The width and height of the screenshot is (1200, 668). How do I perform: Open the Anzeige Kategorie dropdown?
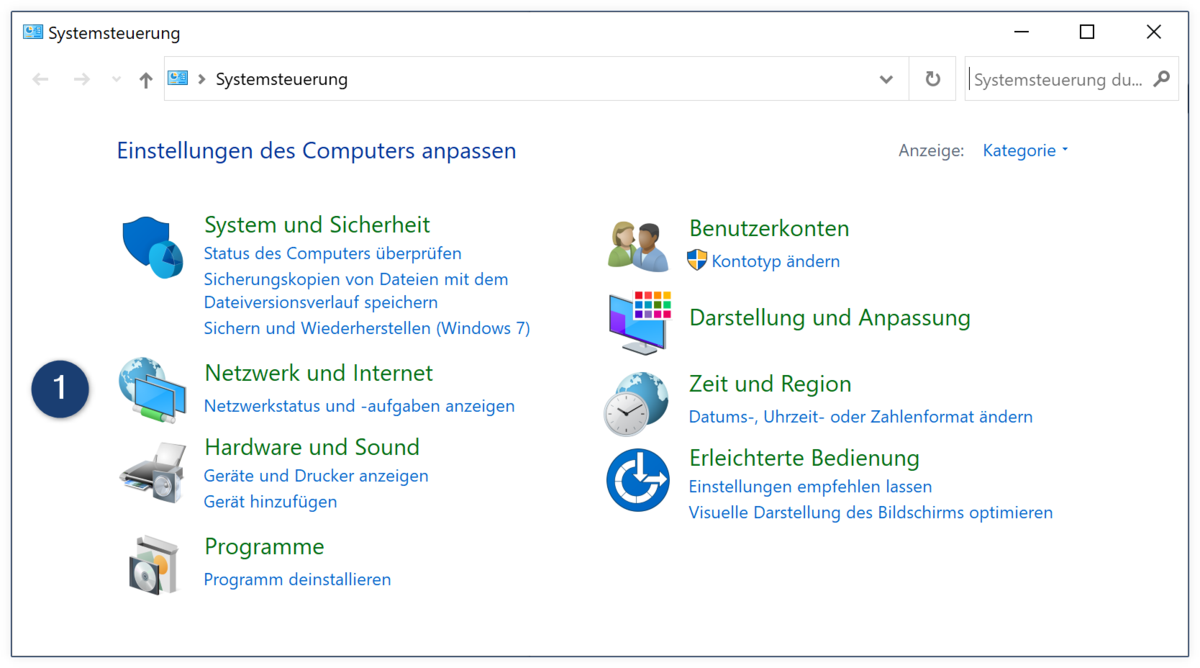(1026, 150)
